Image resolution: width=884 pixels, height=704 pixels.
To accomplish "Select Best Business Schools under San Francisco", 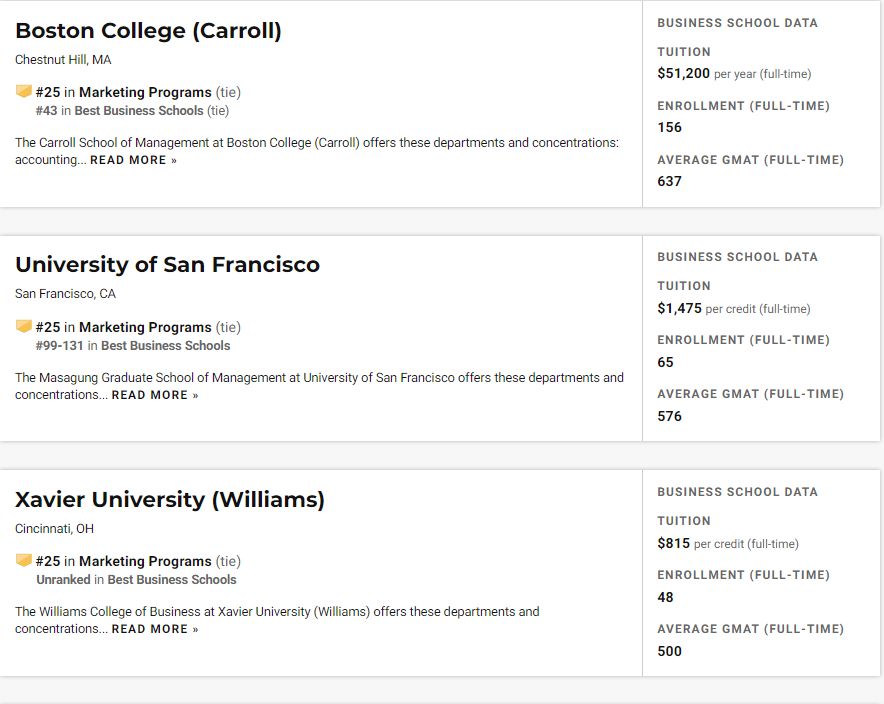I will tap(165, 345).
